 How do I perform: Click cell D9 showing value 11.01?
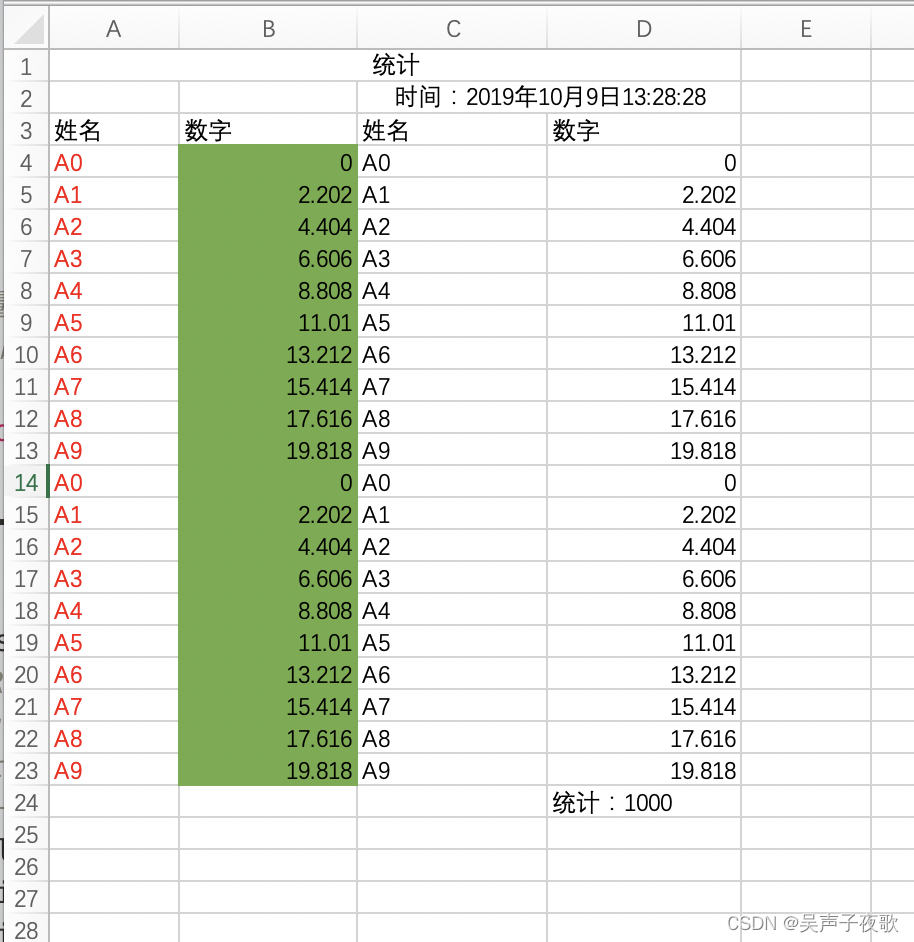643,322
